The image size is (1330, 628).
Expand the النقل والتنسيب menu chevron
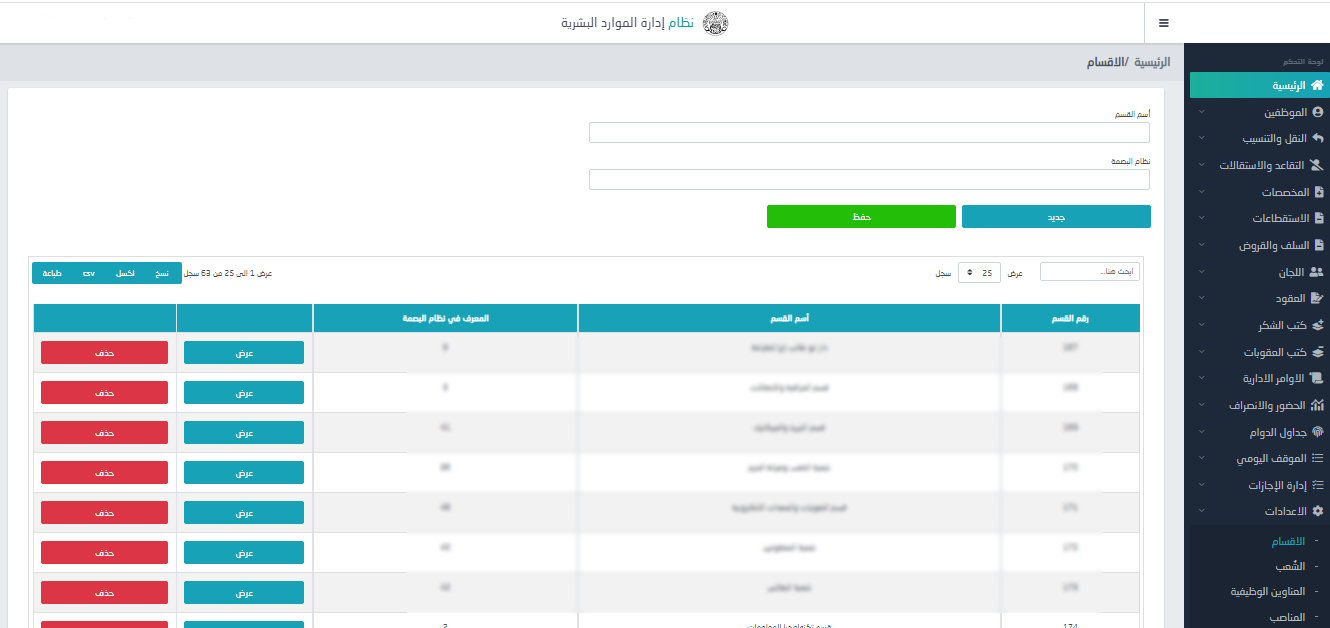point(1201,139)
